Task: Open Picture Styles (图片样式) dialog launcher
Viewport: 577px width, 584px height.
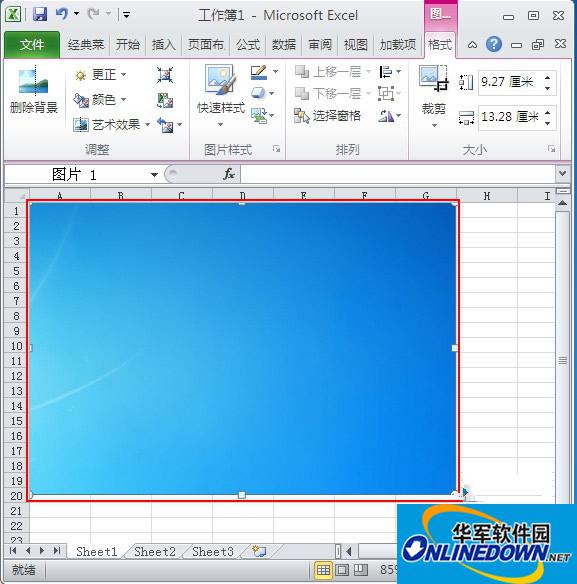Action: click(x=276, y=149)
